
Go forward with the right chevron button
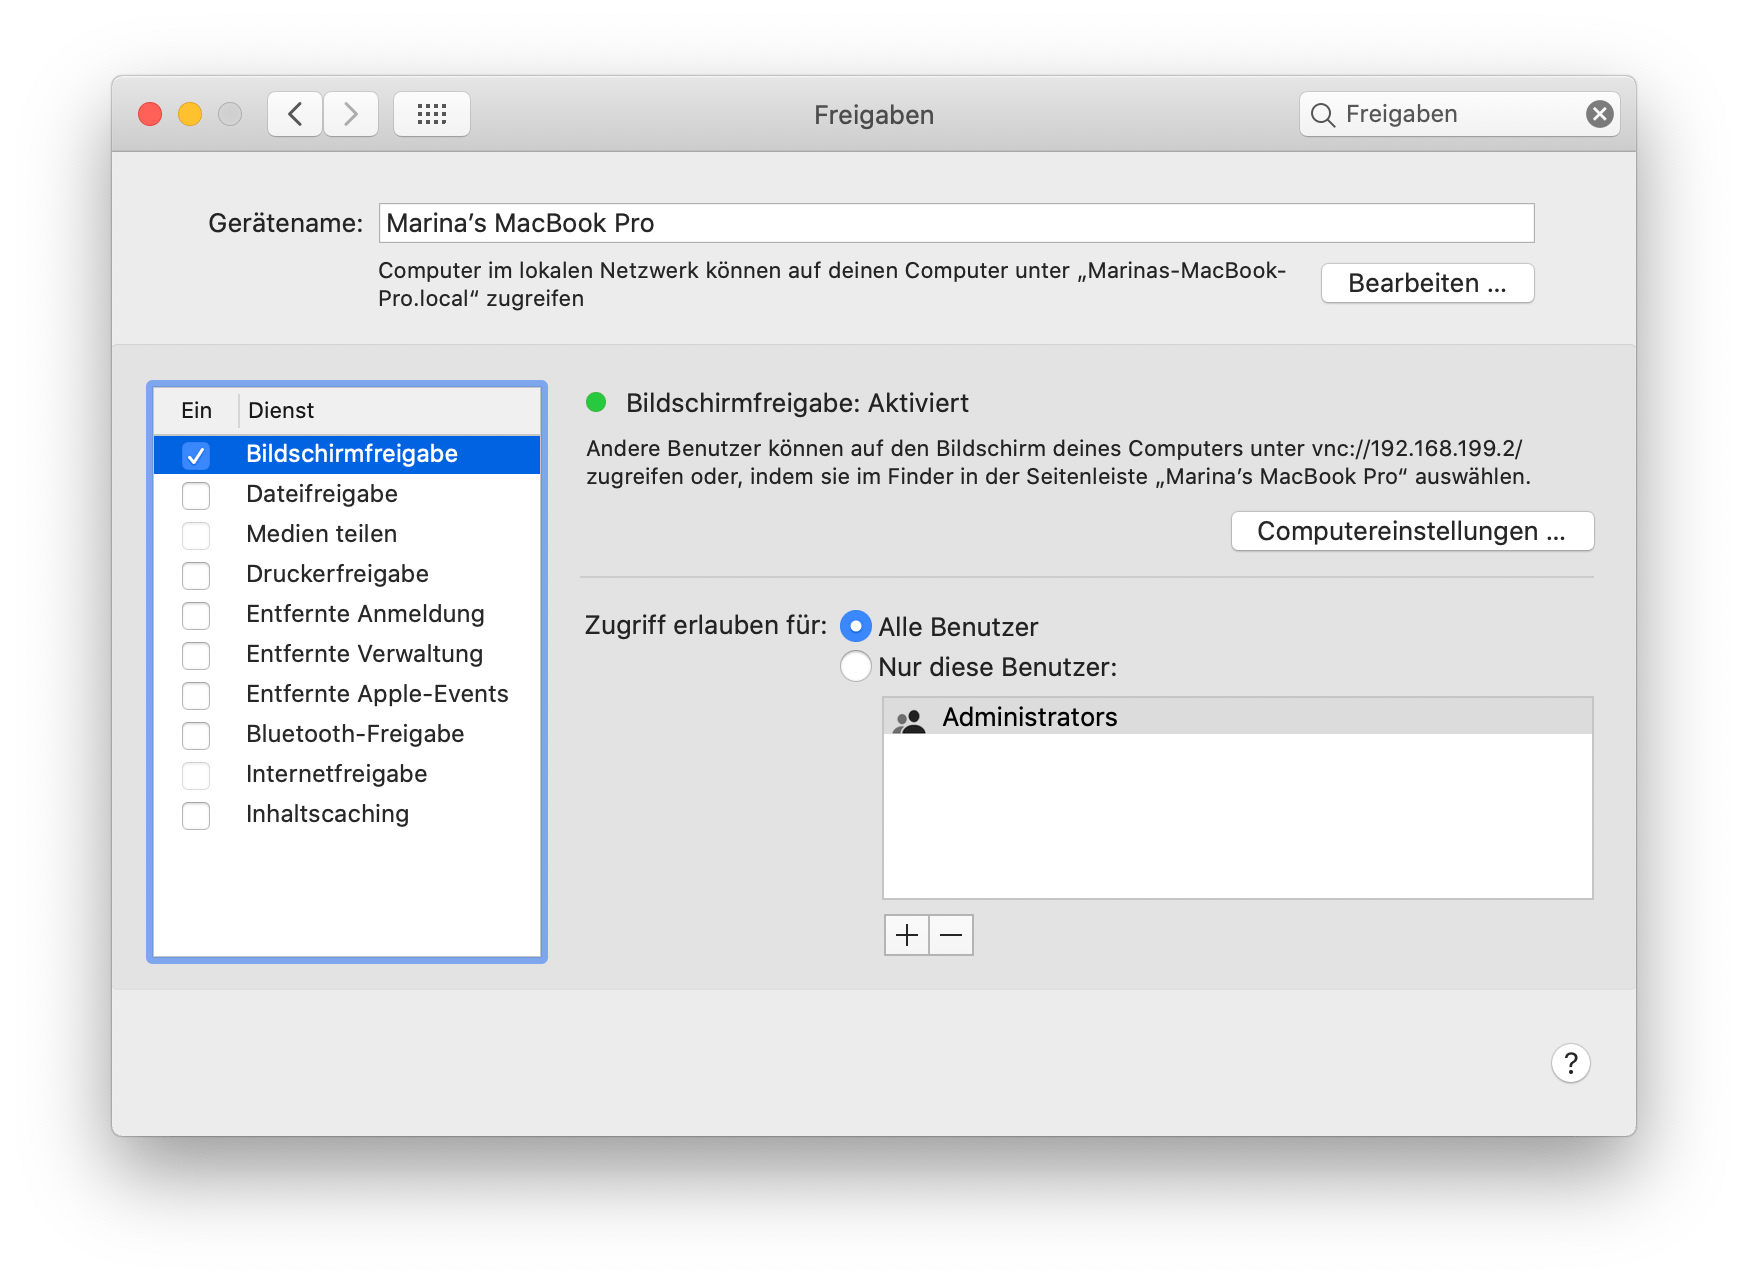click(351, 114)
